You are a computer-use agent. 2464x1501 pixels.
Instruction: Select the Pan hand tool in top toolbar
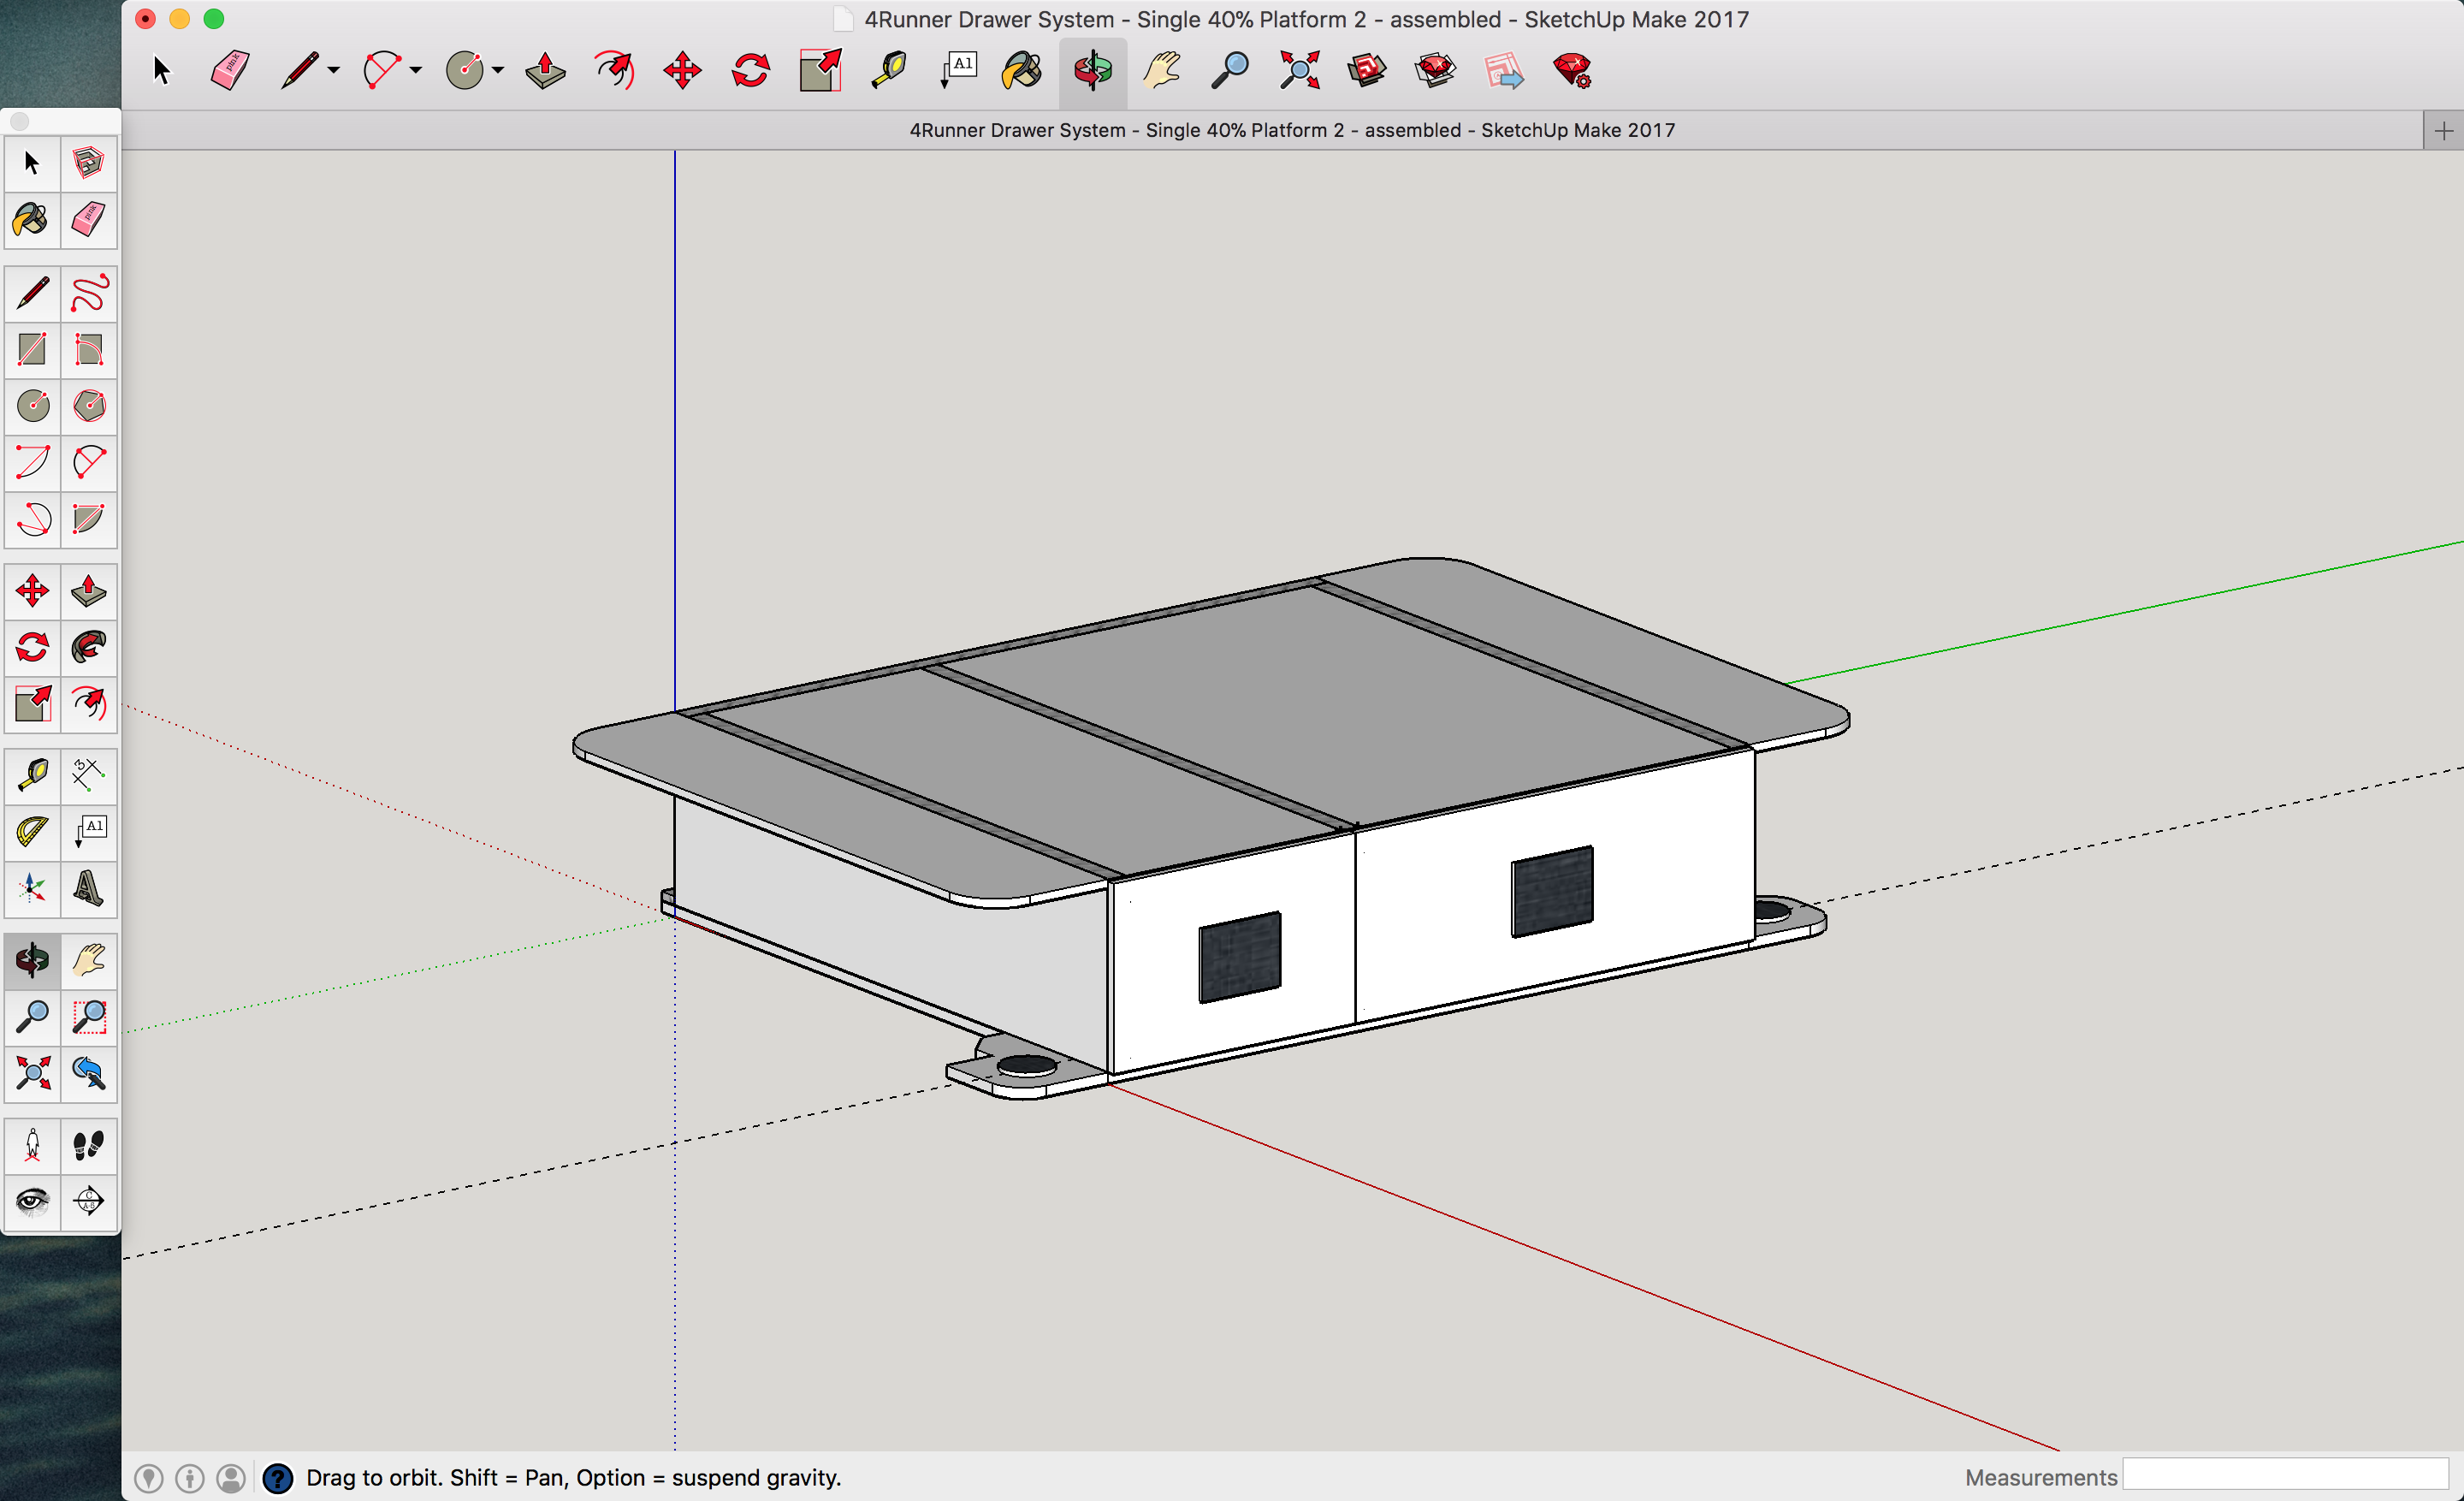click(x=1162, y=71)
